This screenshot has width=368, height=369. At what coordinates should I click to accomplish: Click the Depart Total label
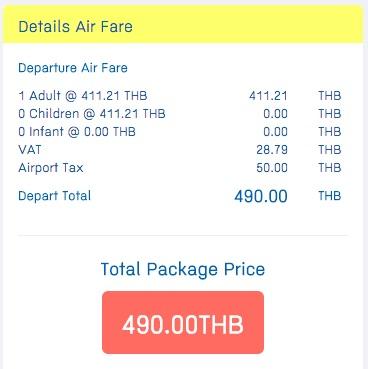coord(55,196)
